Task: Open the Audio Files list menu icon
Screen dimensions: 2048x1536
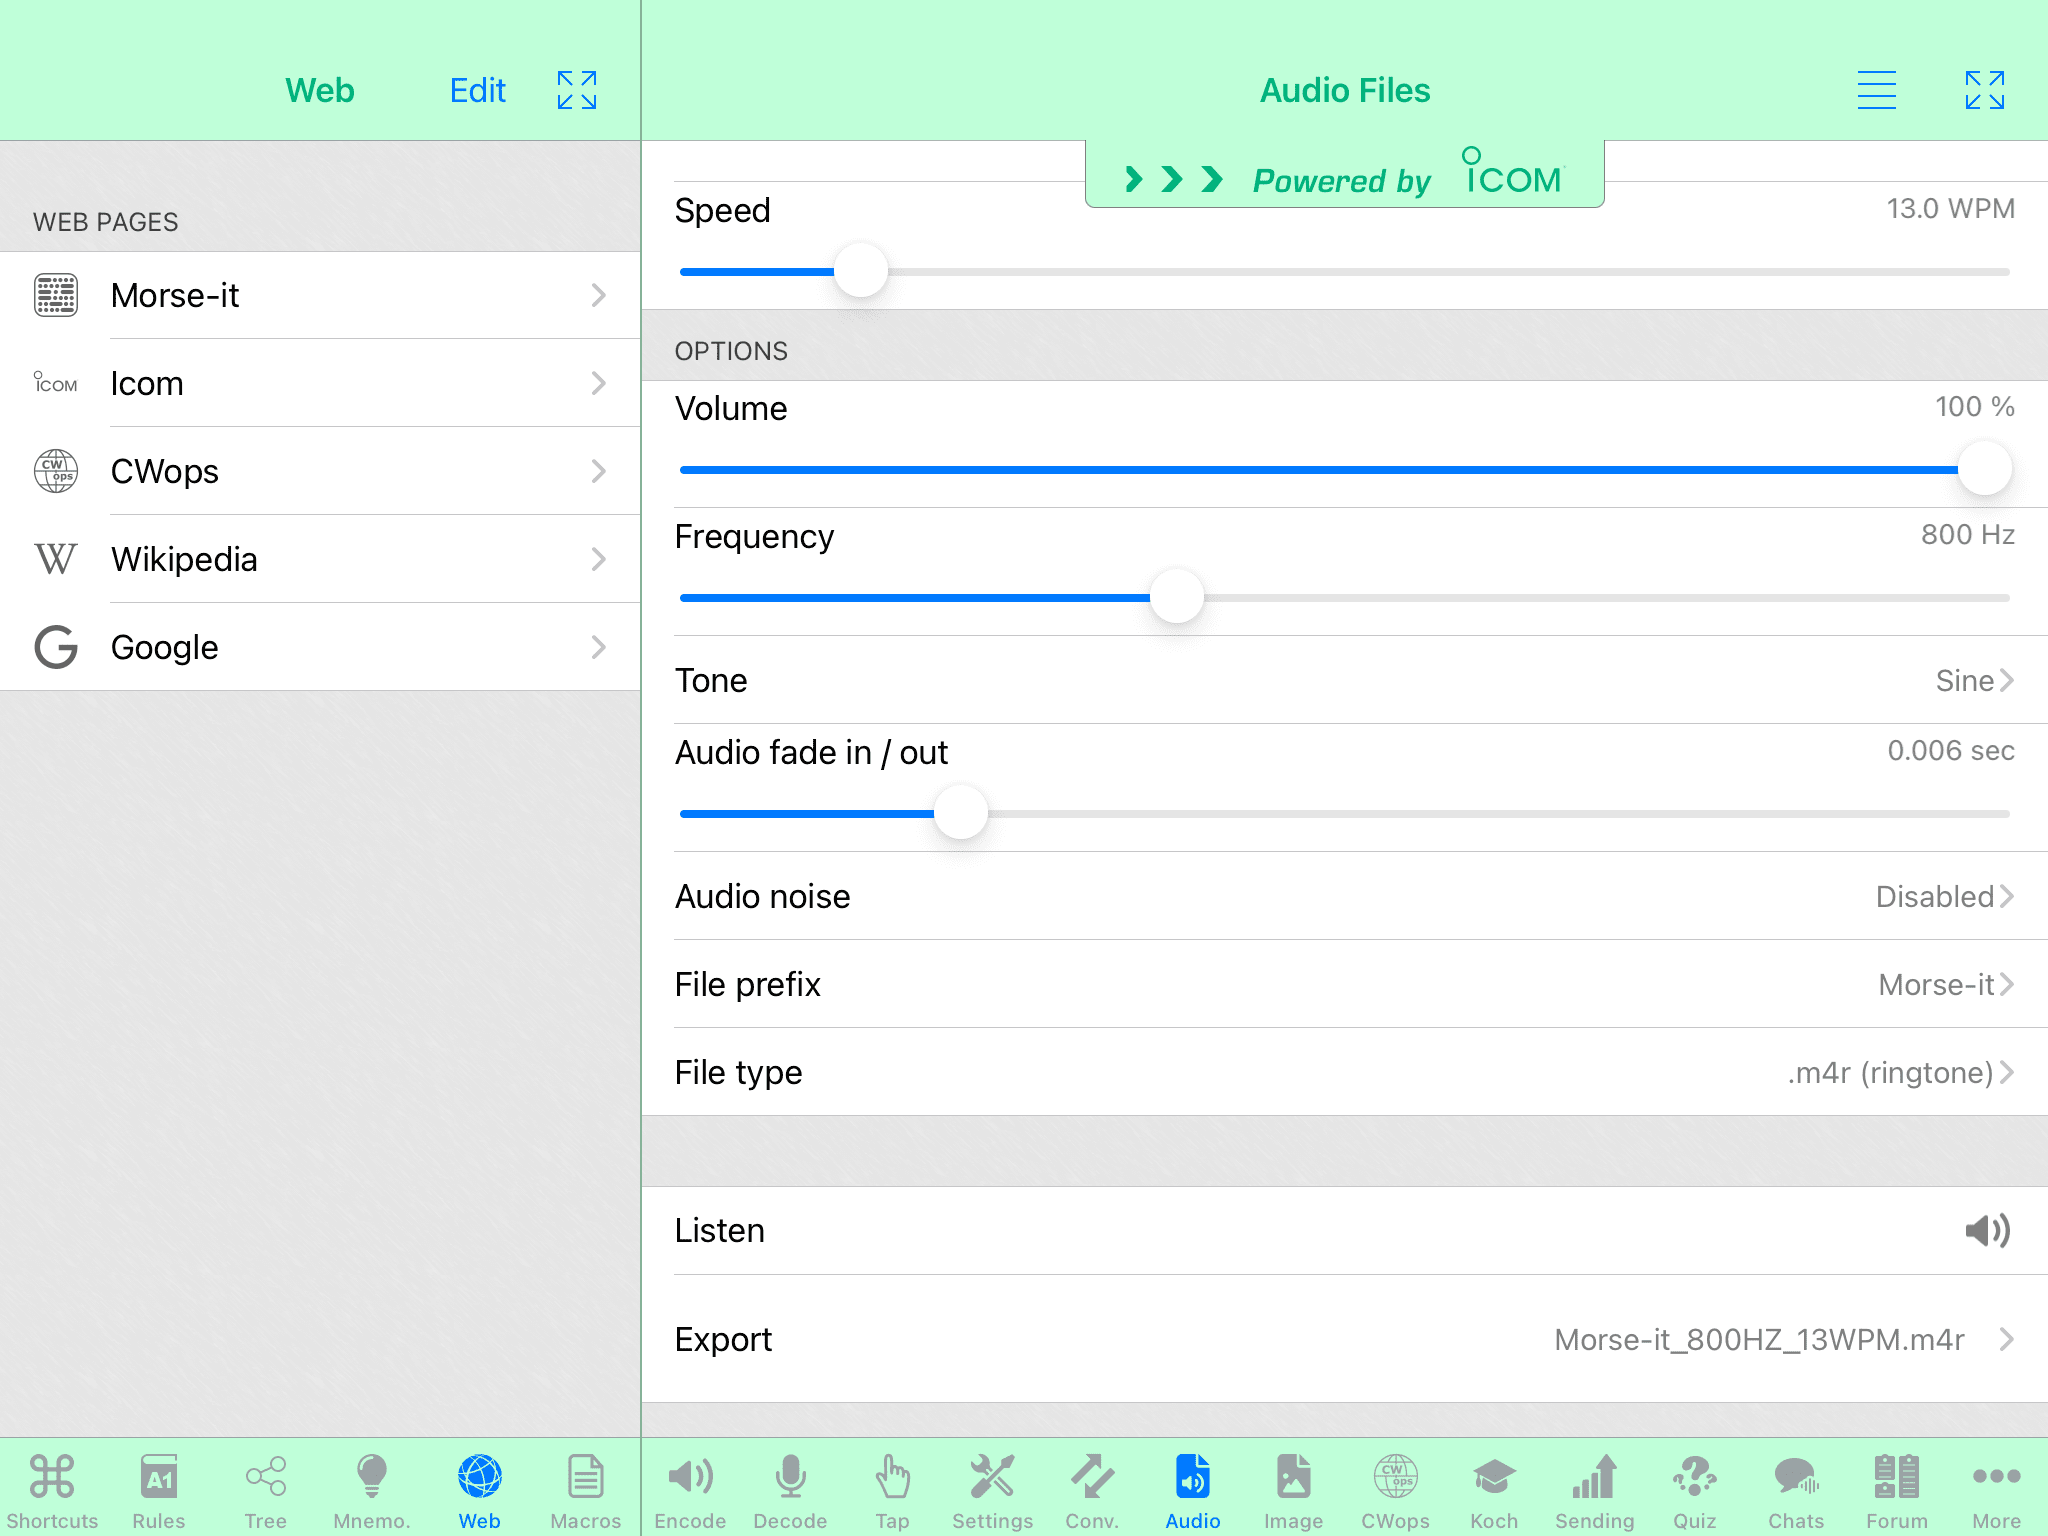Action: coord(1877,90)
